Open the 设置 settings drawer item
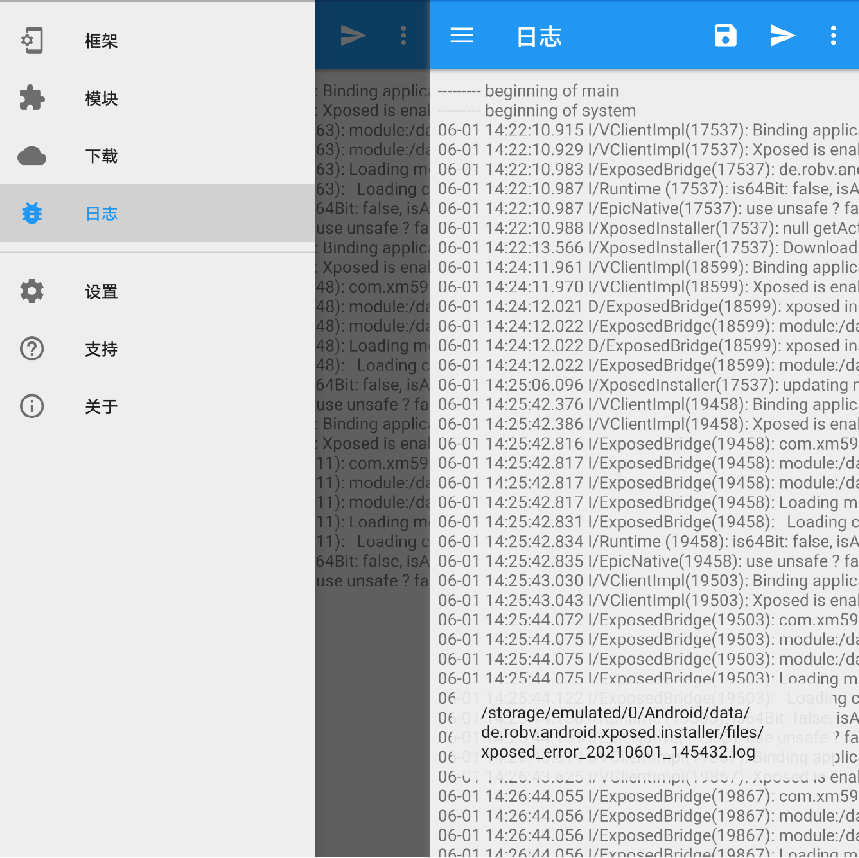The width and height of the screenshot is (859, 858). tap(157, 291)
